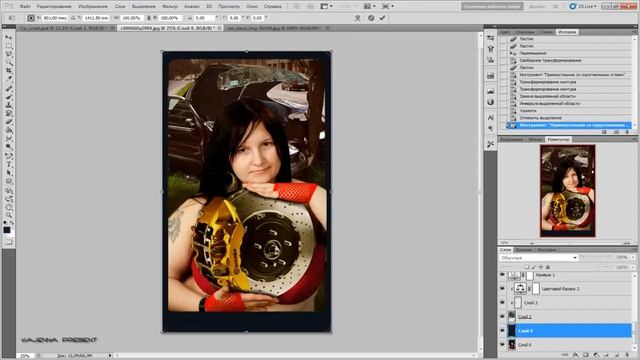Toggle lock transparent pixels
The width and height of the screenshot is (640, 360).
pyautogui.click(x=527, y=267)
